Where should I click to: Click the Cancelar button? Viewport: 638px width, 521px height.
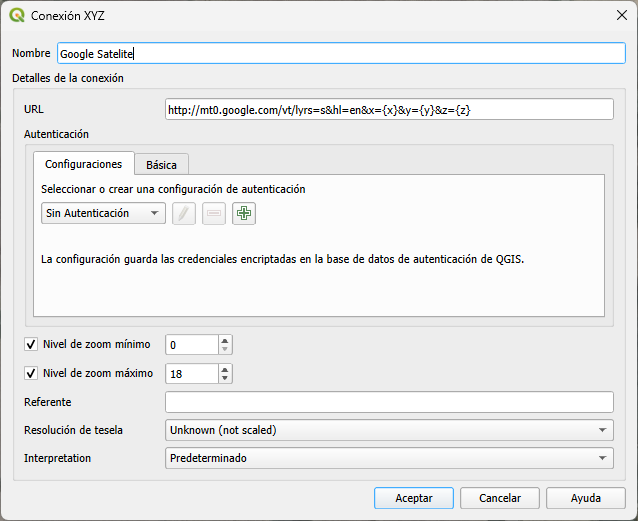pos(500,498)
